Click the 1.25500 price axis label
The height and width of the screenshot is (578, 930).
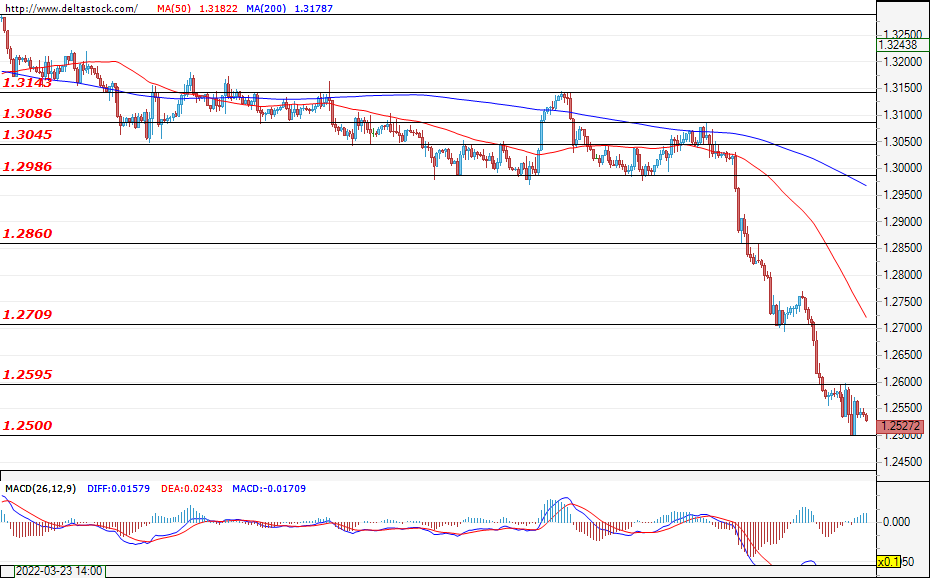pyautogui.click(x=903, y=408)
